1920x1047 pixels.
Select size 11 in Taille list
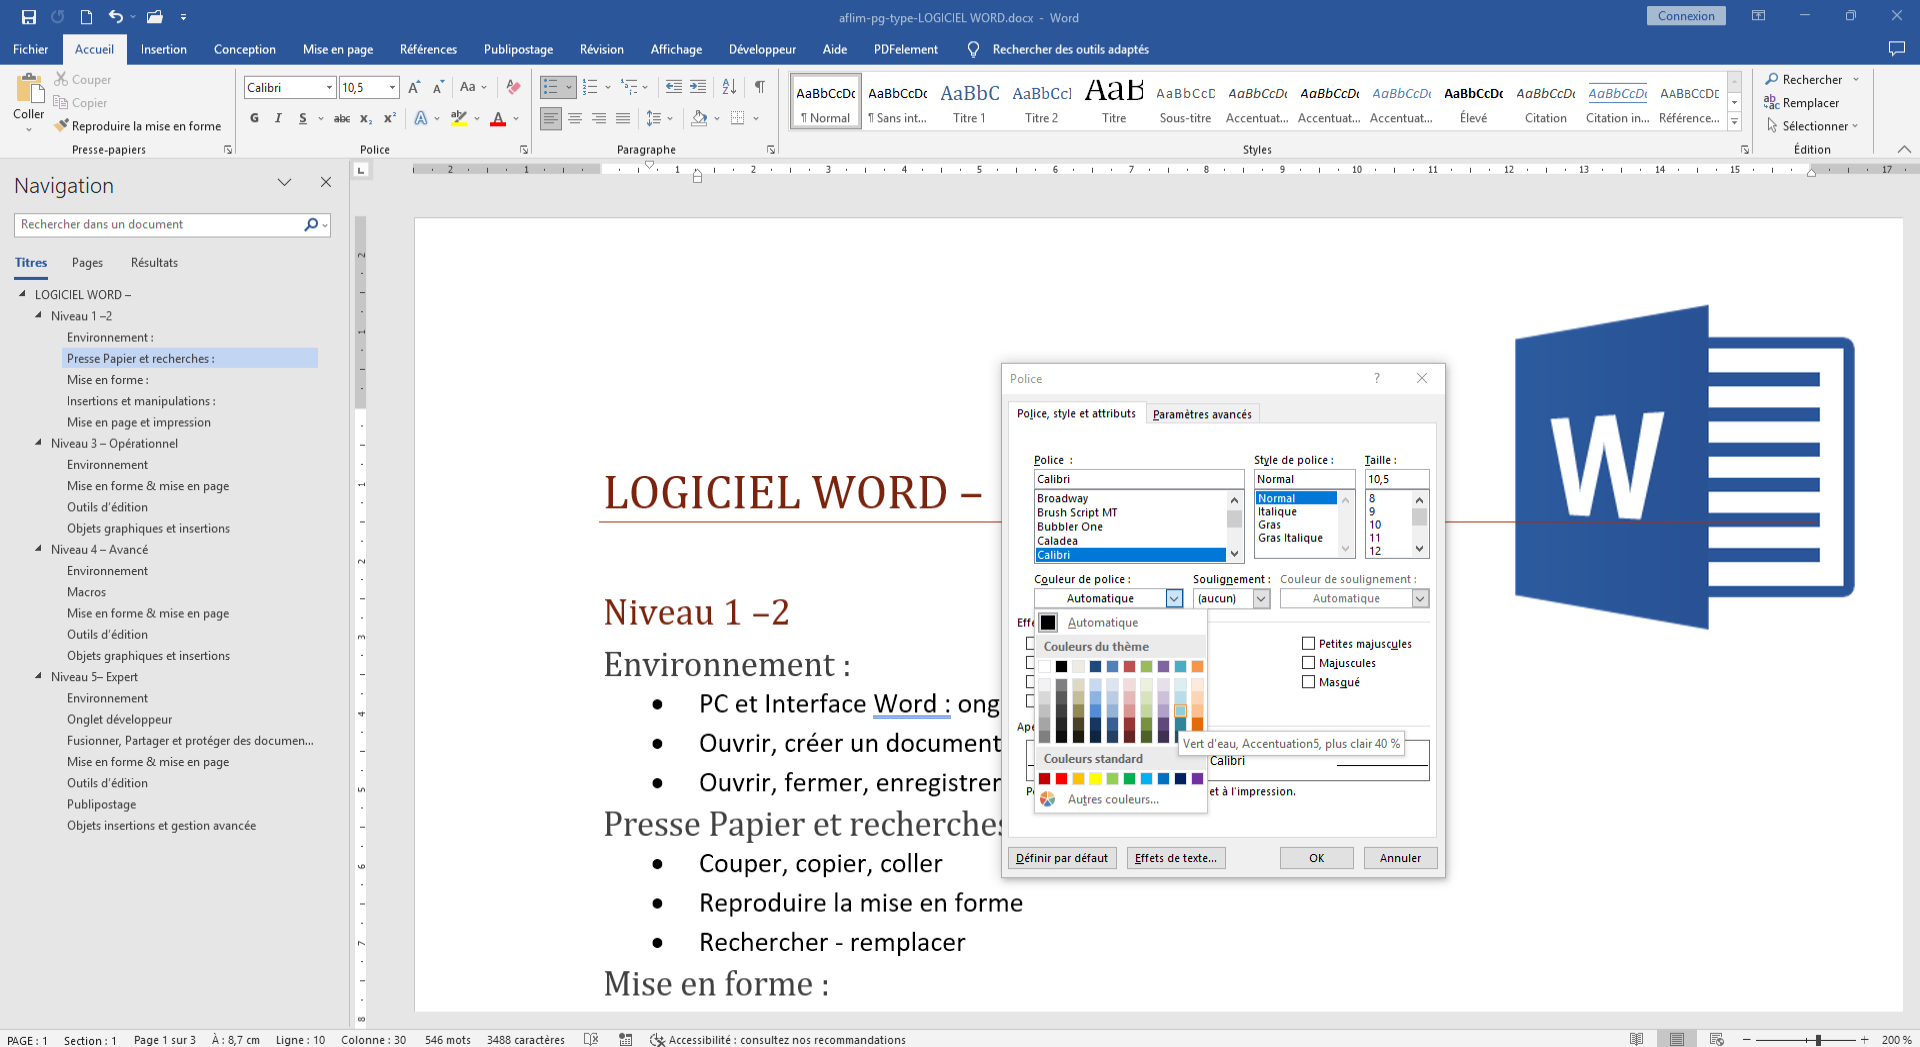click(1375, 538)
